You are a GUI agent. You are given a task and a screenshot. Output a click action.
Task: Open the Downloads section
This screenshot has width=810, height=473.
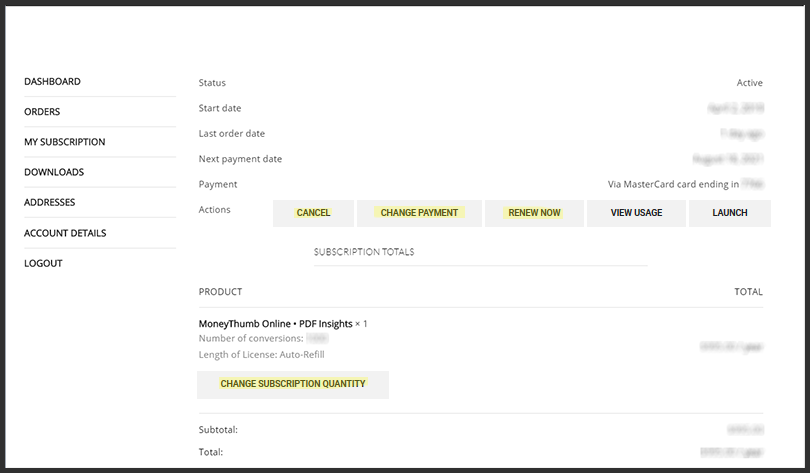coord(54,172)
